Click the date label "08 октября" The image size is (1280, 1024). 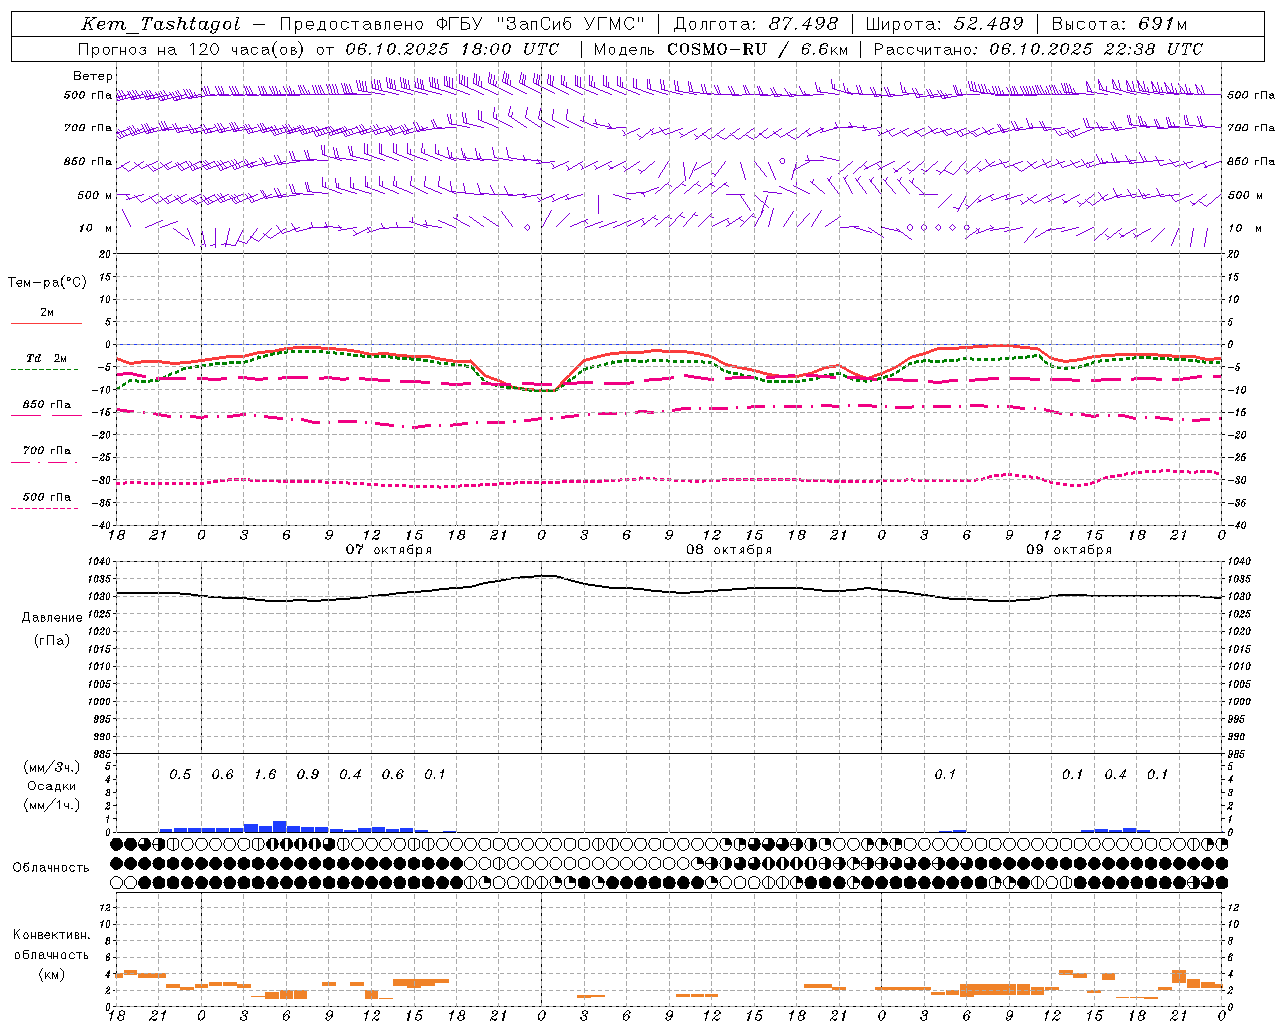click(729, 550)
